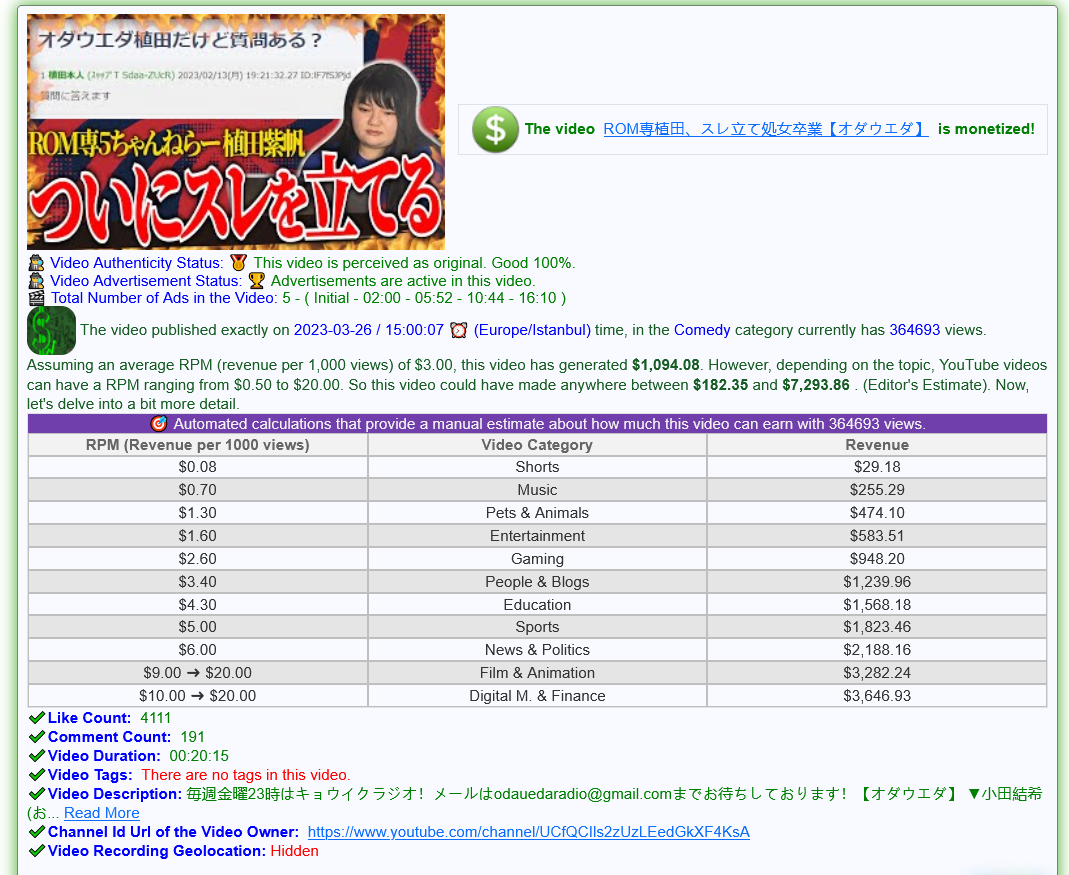
Task: Click the Video Category column header
Action: click(x=537, y=445)
